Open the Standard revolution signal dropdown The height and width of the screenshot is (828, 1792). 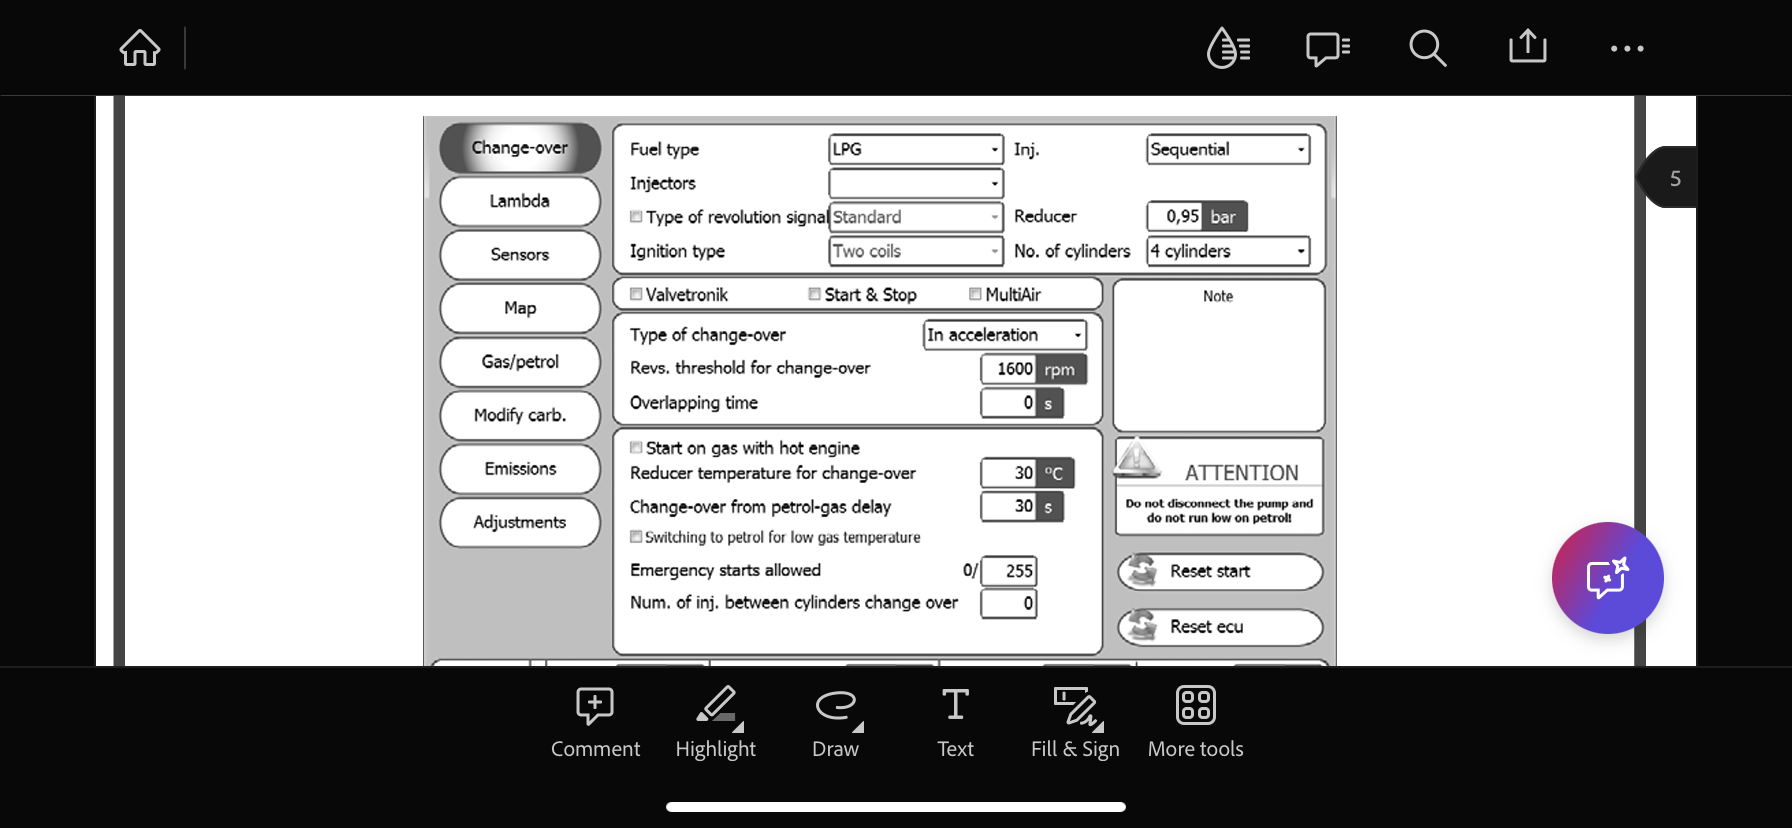click(x=916, y=217)
